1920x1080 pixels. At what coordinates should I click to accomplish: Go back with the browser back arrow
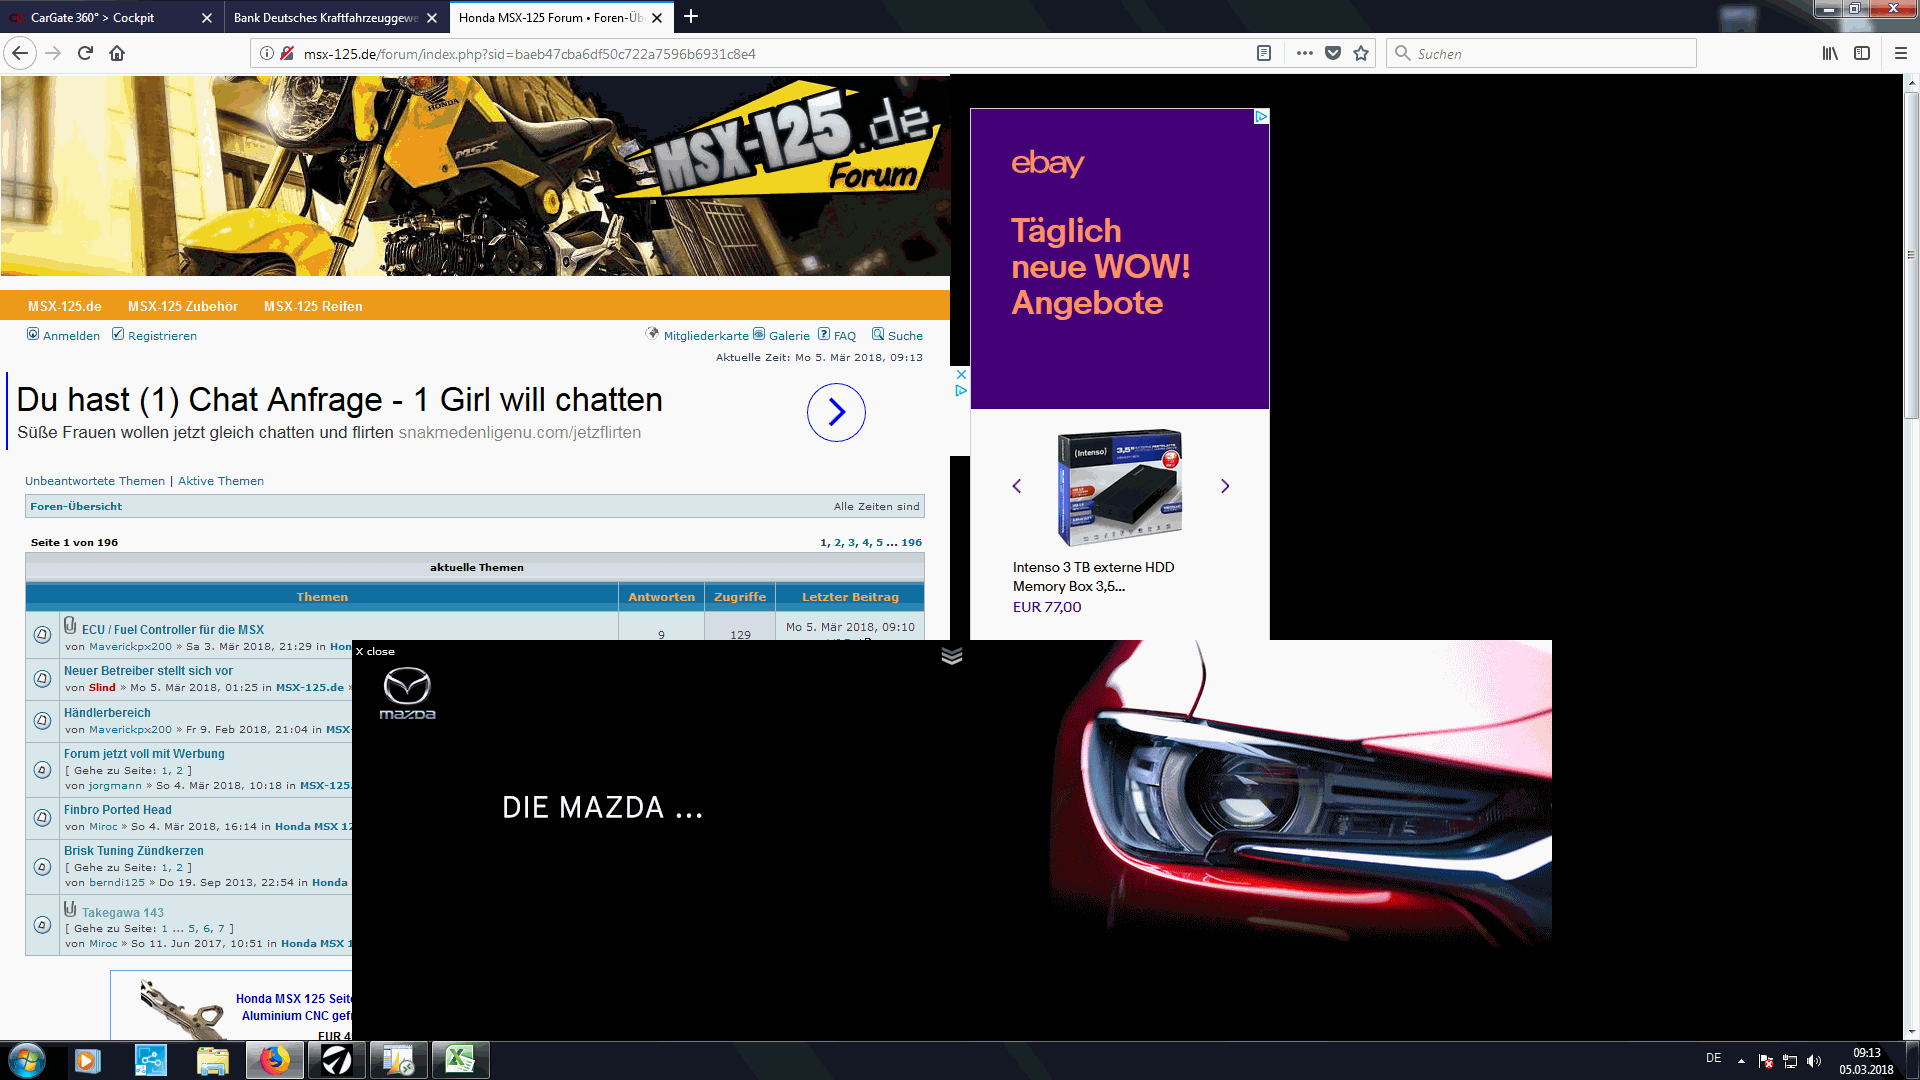coord(20,53)
